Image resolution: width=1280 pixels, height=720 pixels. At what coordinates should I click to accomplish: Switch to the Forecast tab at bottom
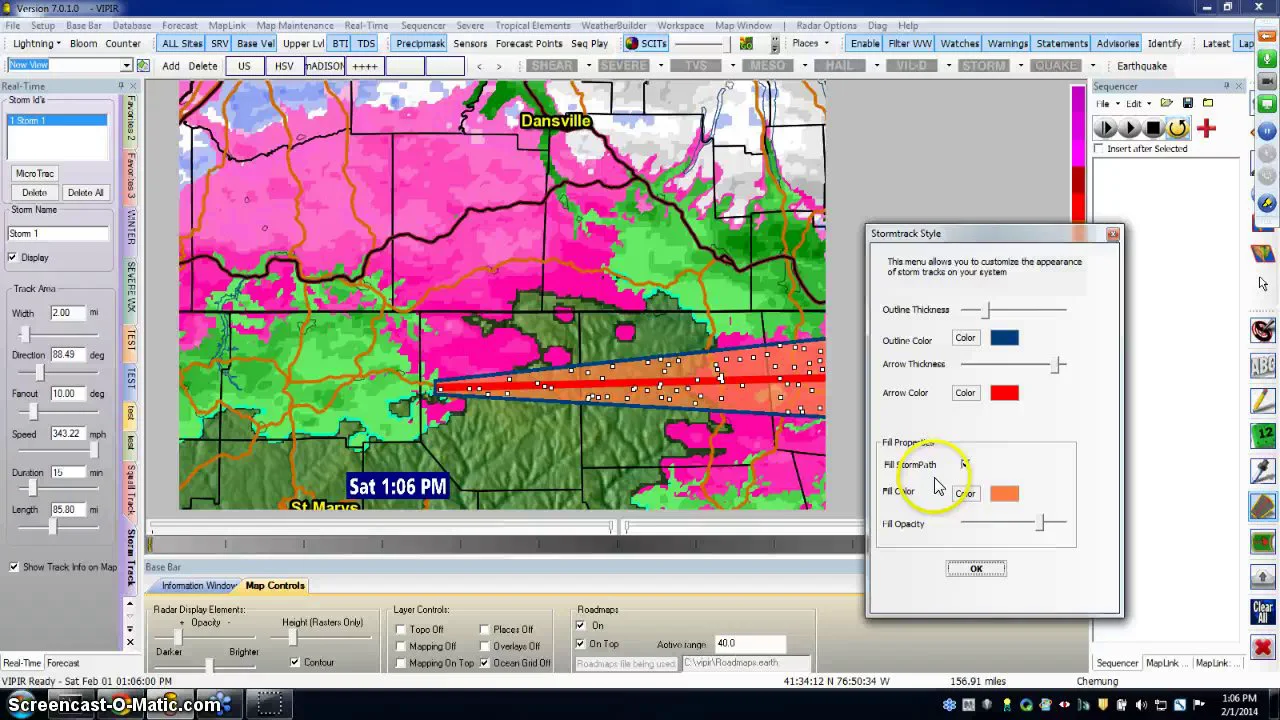tap(62, 663)
